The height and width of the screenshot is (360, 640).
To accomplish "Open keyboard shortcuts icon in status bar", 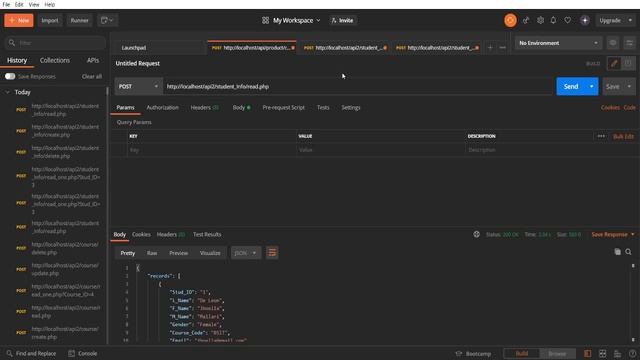I will point(618,353).
